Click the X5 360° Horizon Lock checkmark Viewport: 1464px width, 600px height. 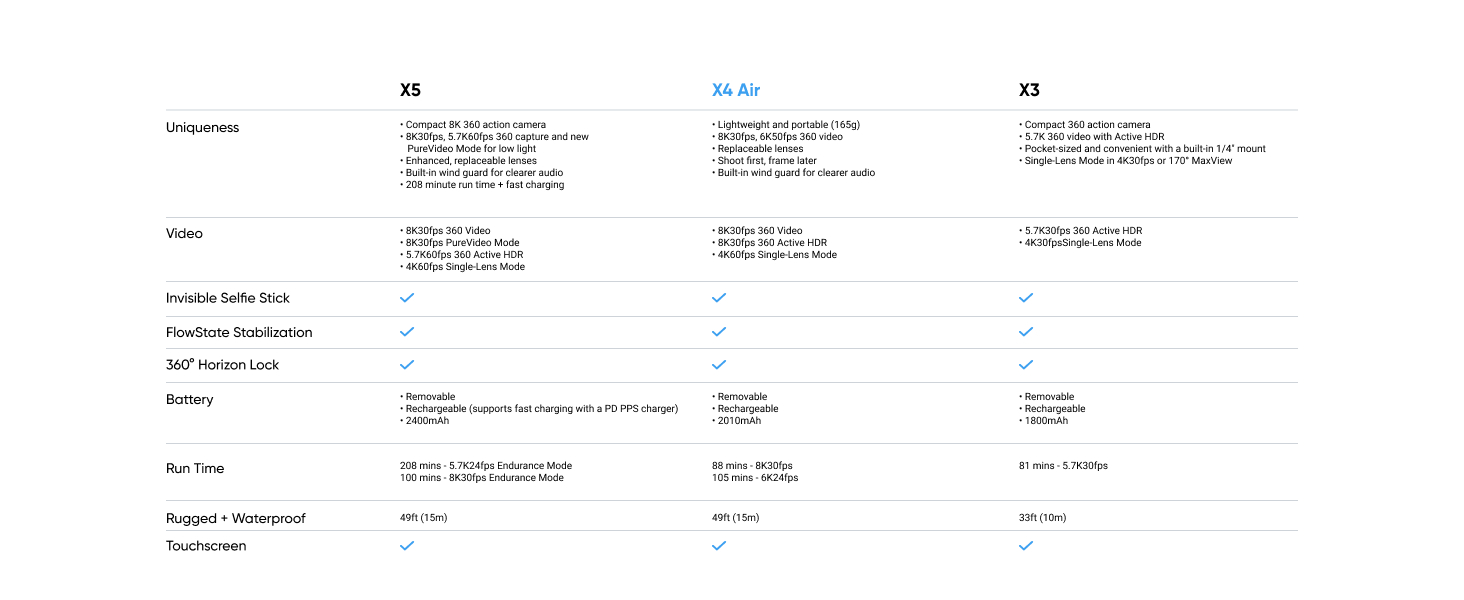point(407,365)
